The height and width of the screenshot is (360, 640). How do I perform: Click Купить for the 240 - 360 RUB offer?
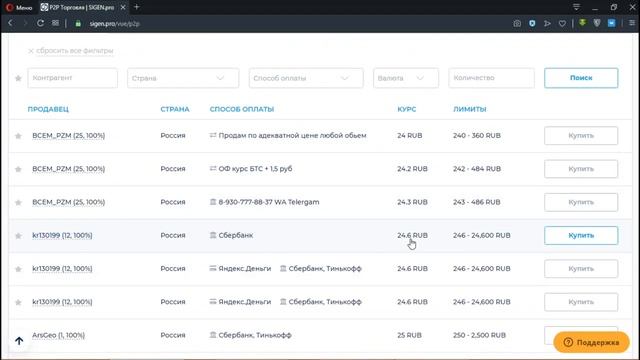(x=581, y=136)
